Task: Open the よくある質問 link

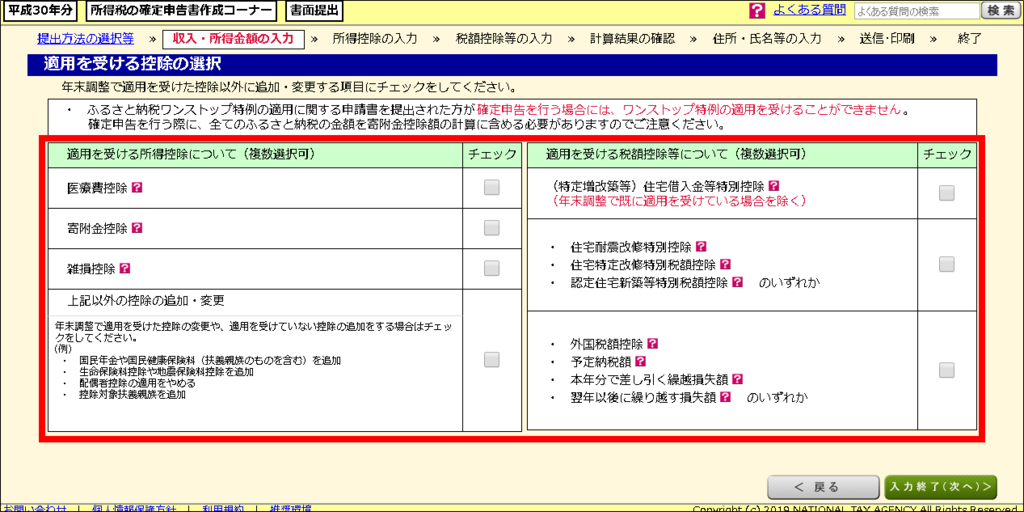Action: pos(809,10)
